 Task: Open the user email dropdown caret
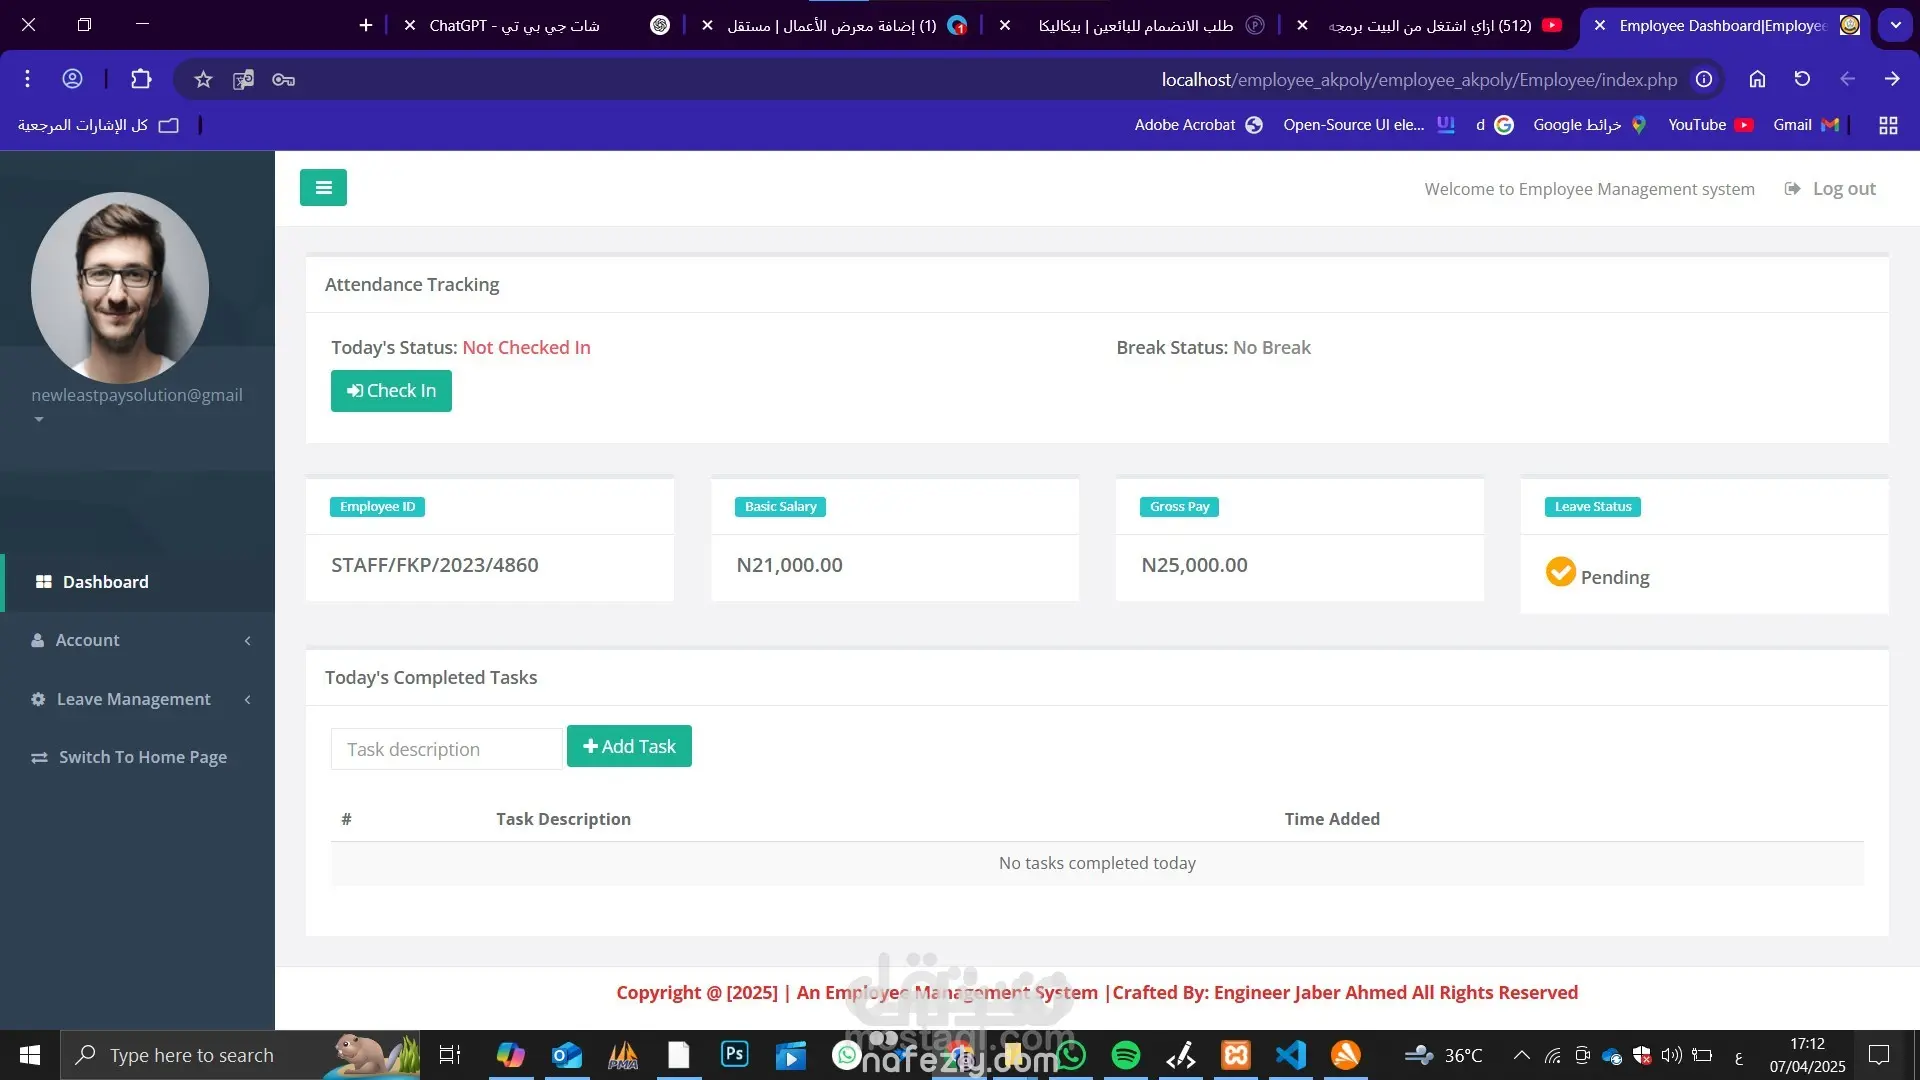tap(39, 420)
